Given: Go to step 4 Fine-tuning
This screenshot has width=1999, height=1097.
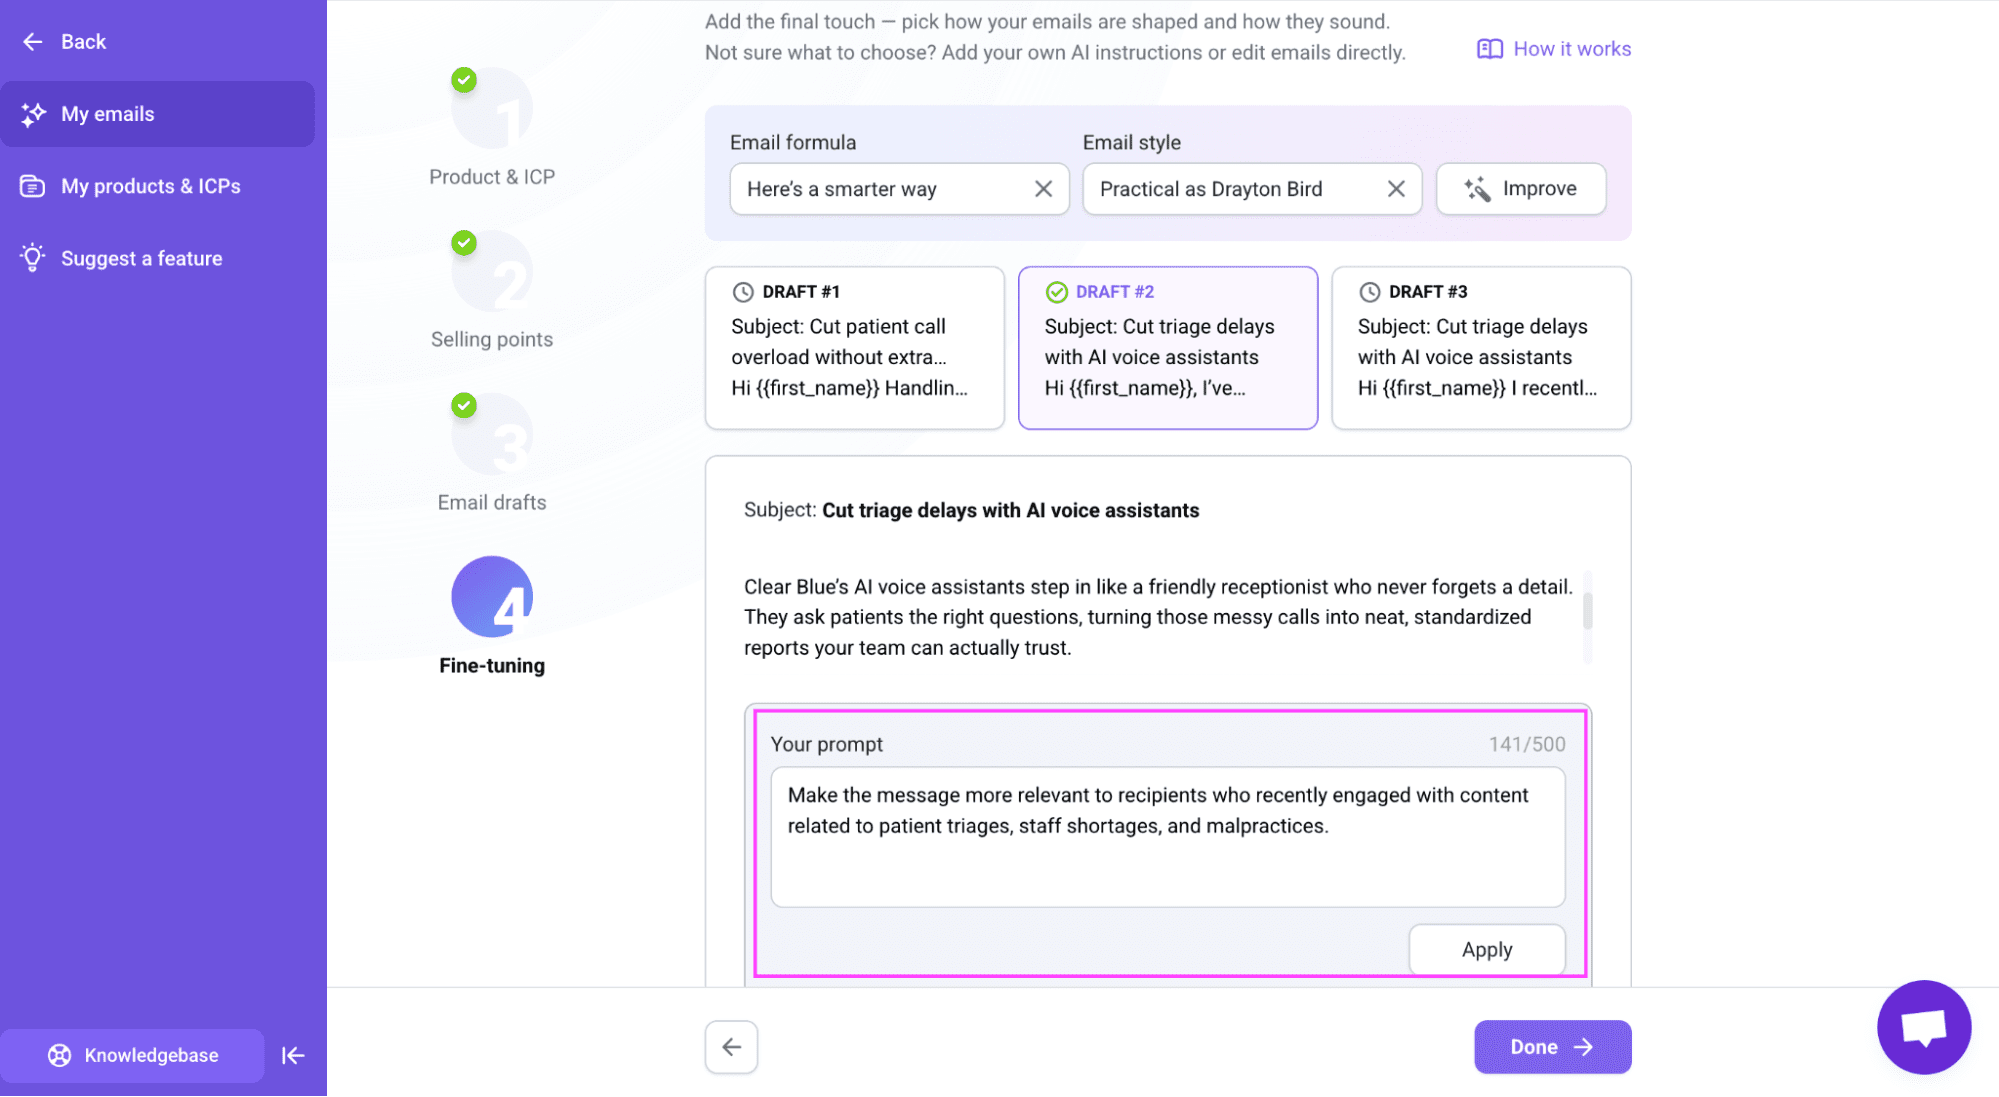Looking at the screenshot, I should point(491,596).
